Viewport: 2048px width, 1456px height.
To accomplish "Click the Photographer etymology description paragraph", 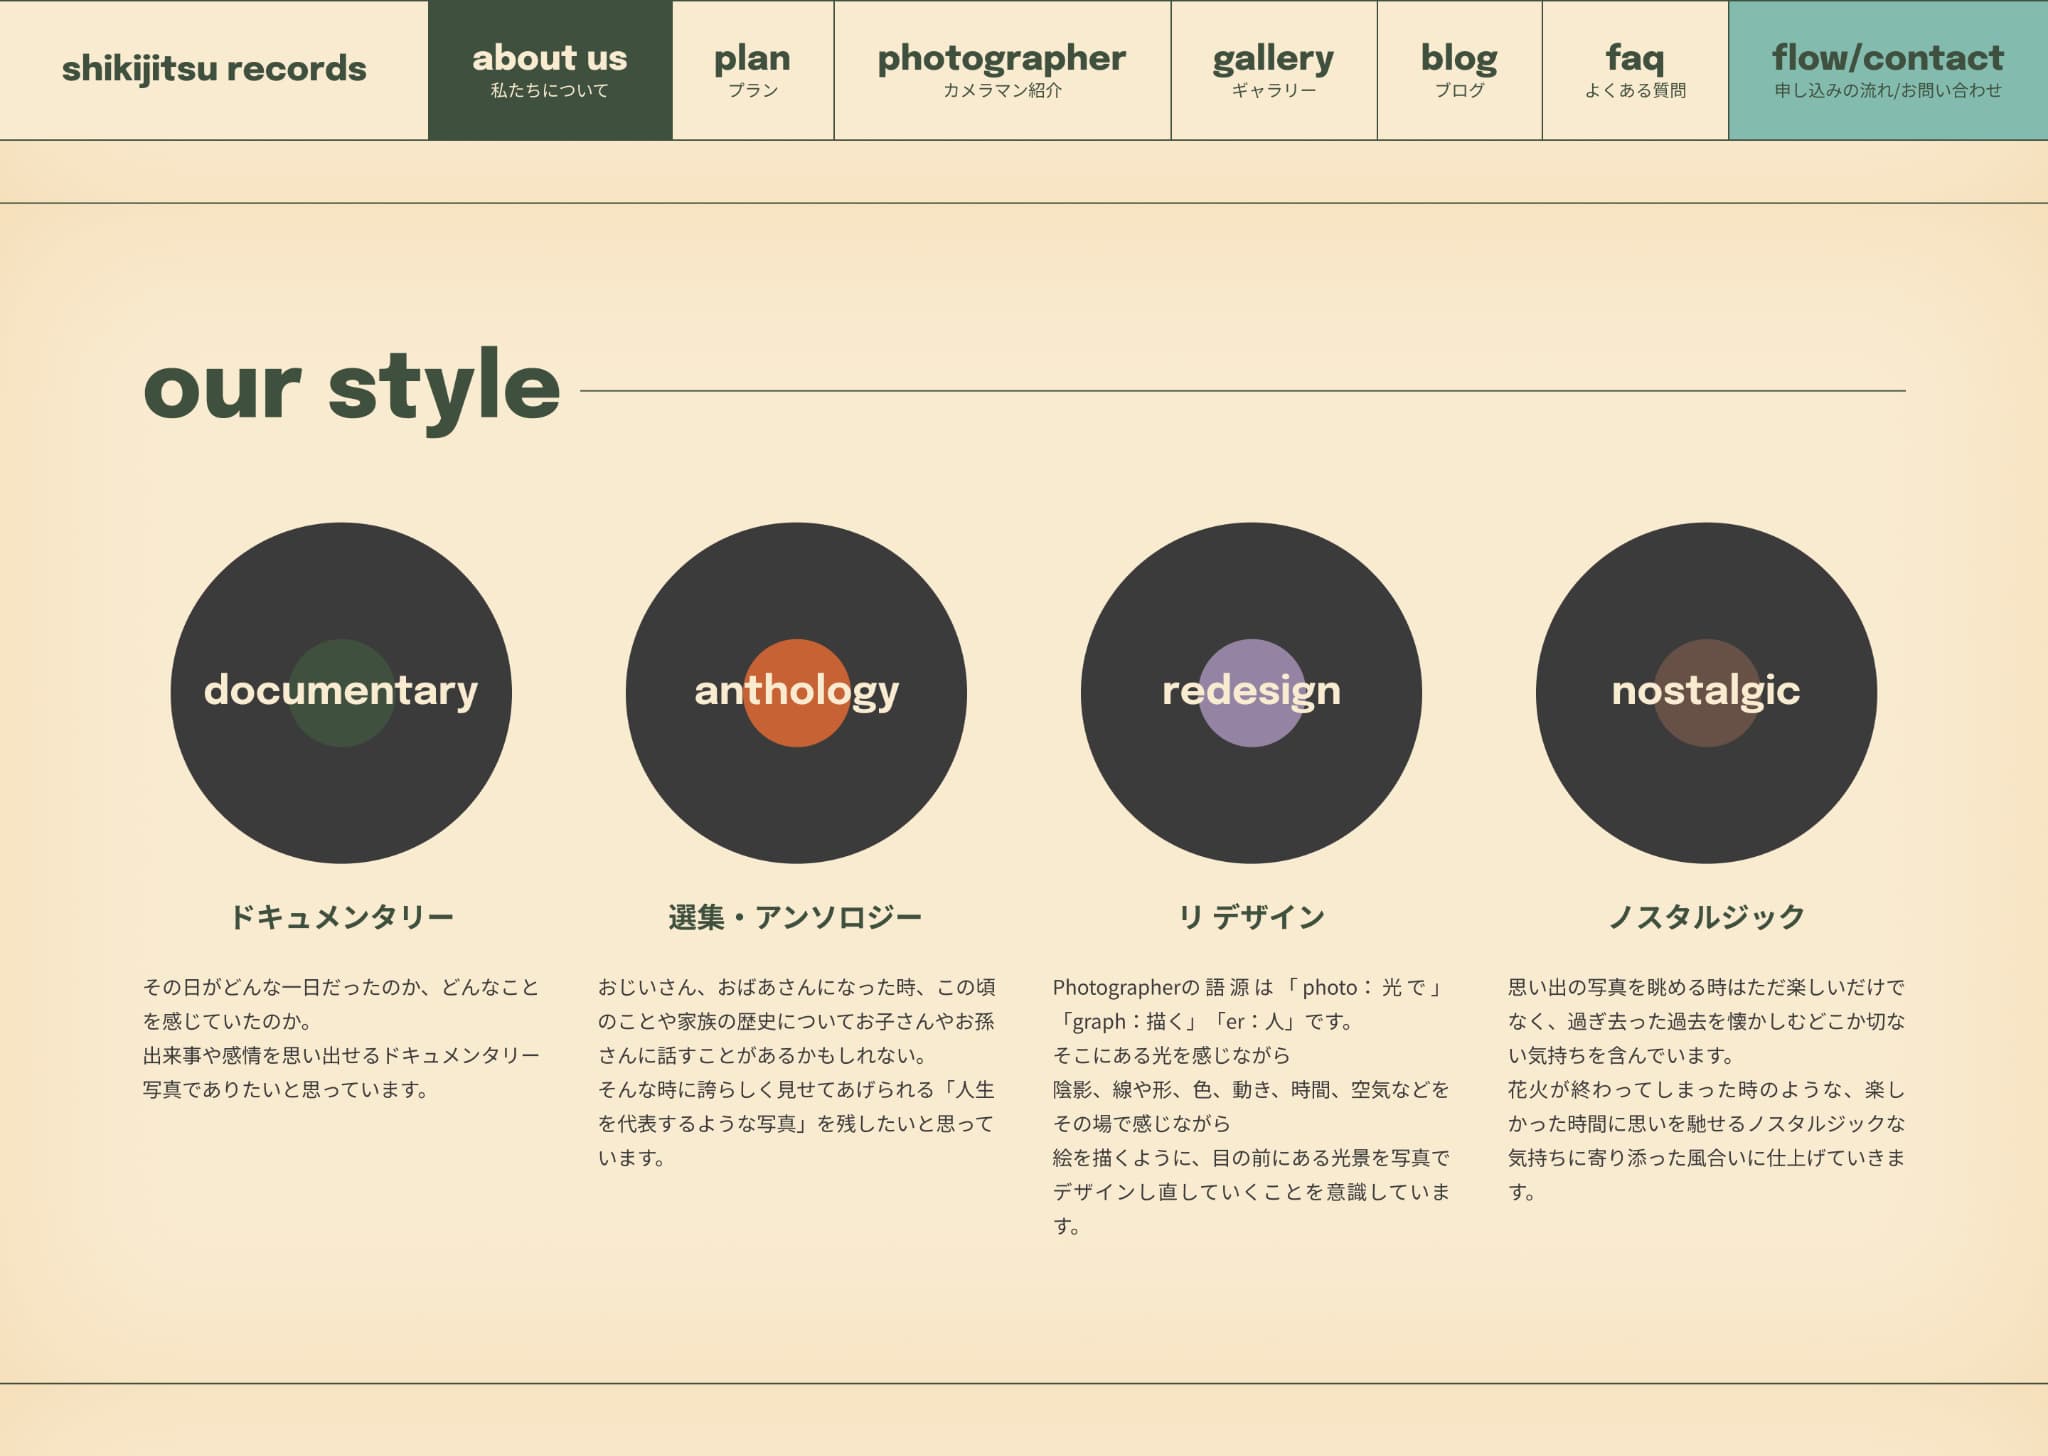I will 1251,1105.
